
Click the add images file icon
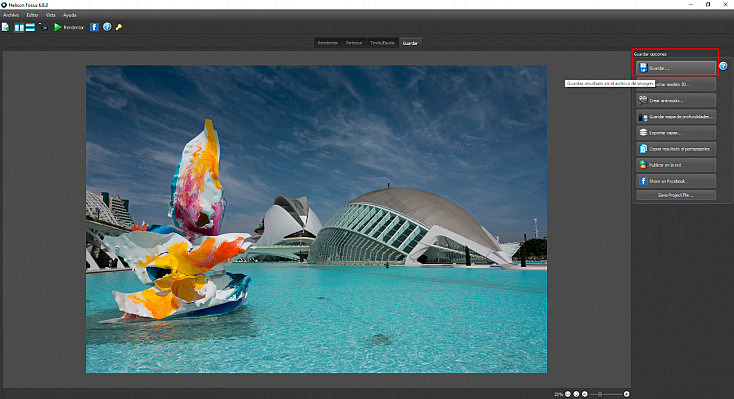point(6,27)
